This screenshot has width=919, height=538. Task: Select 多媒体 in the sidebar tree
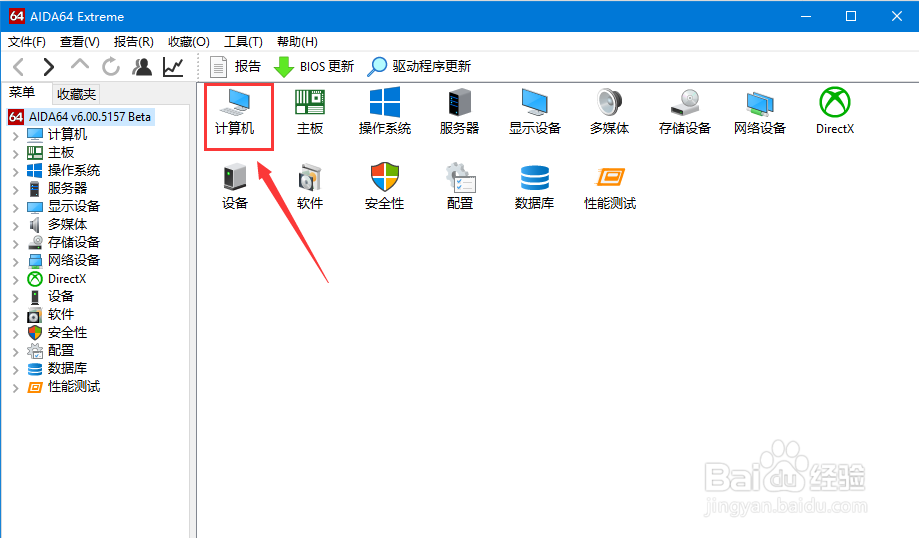coord(67,224)
